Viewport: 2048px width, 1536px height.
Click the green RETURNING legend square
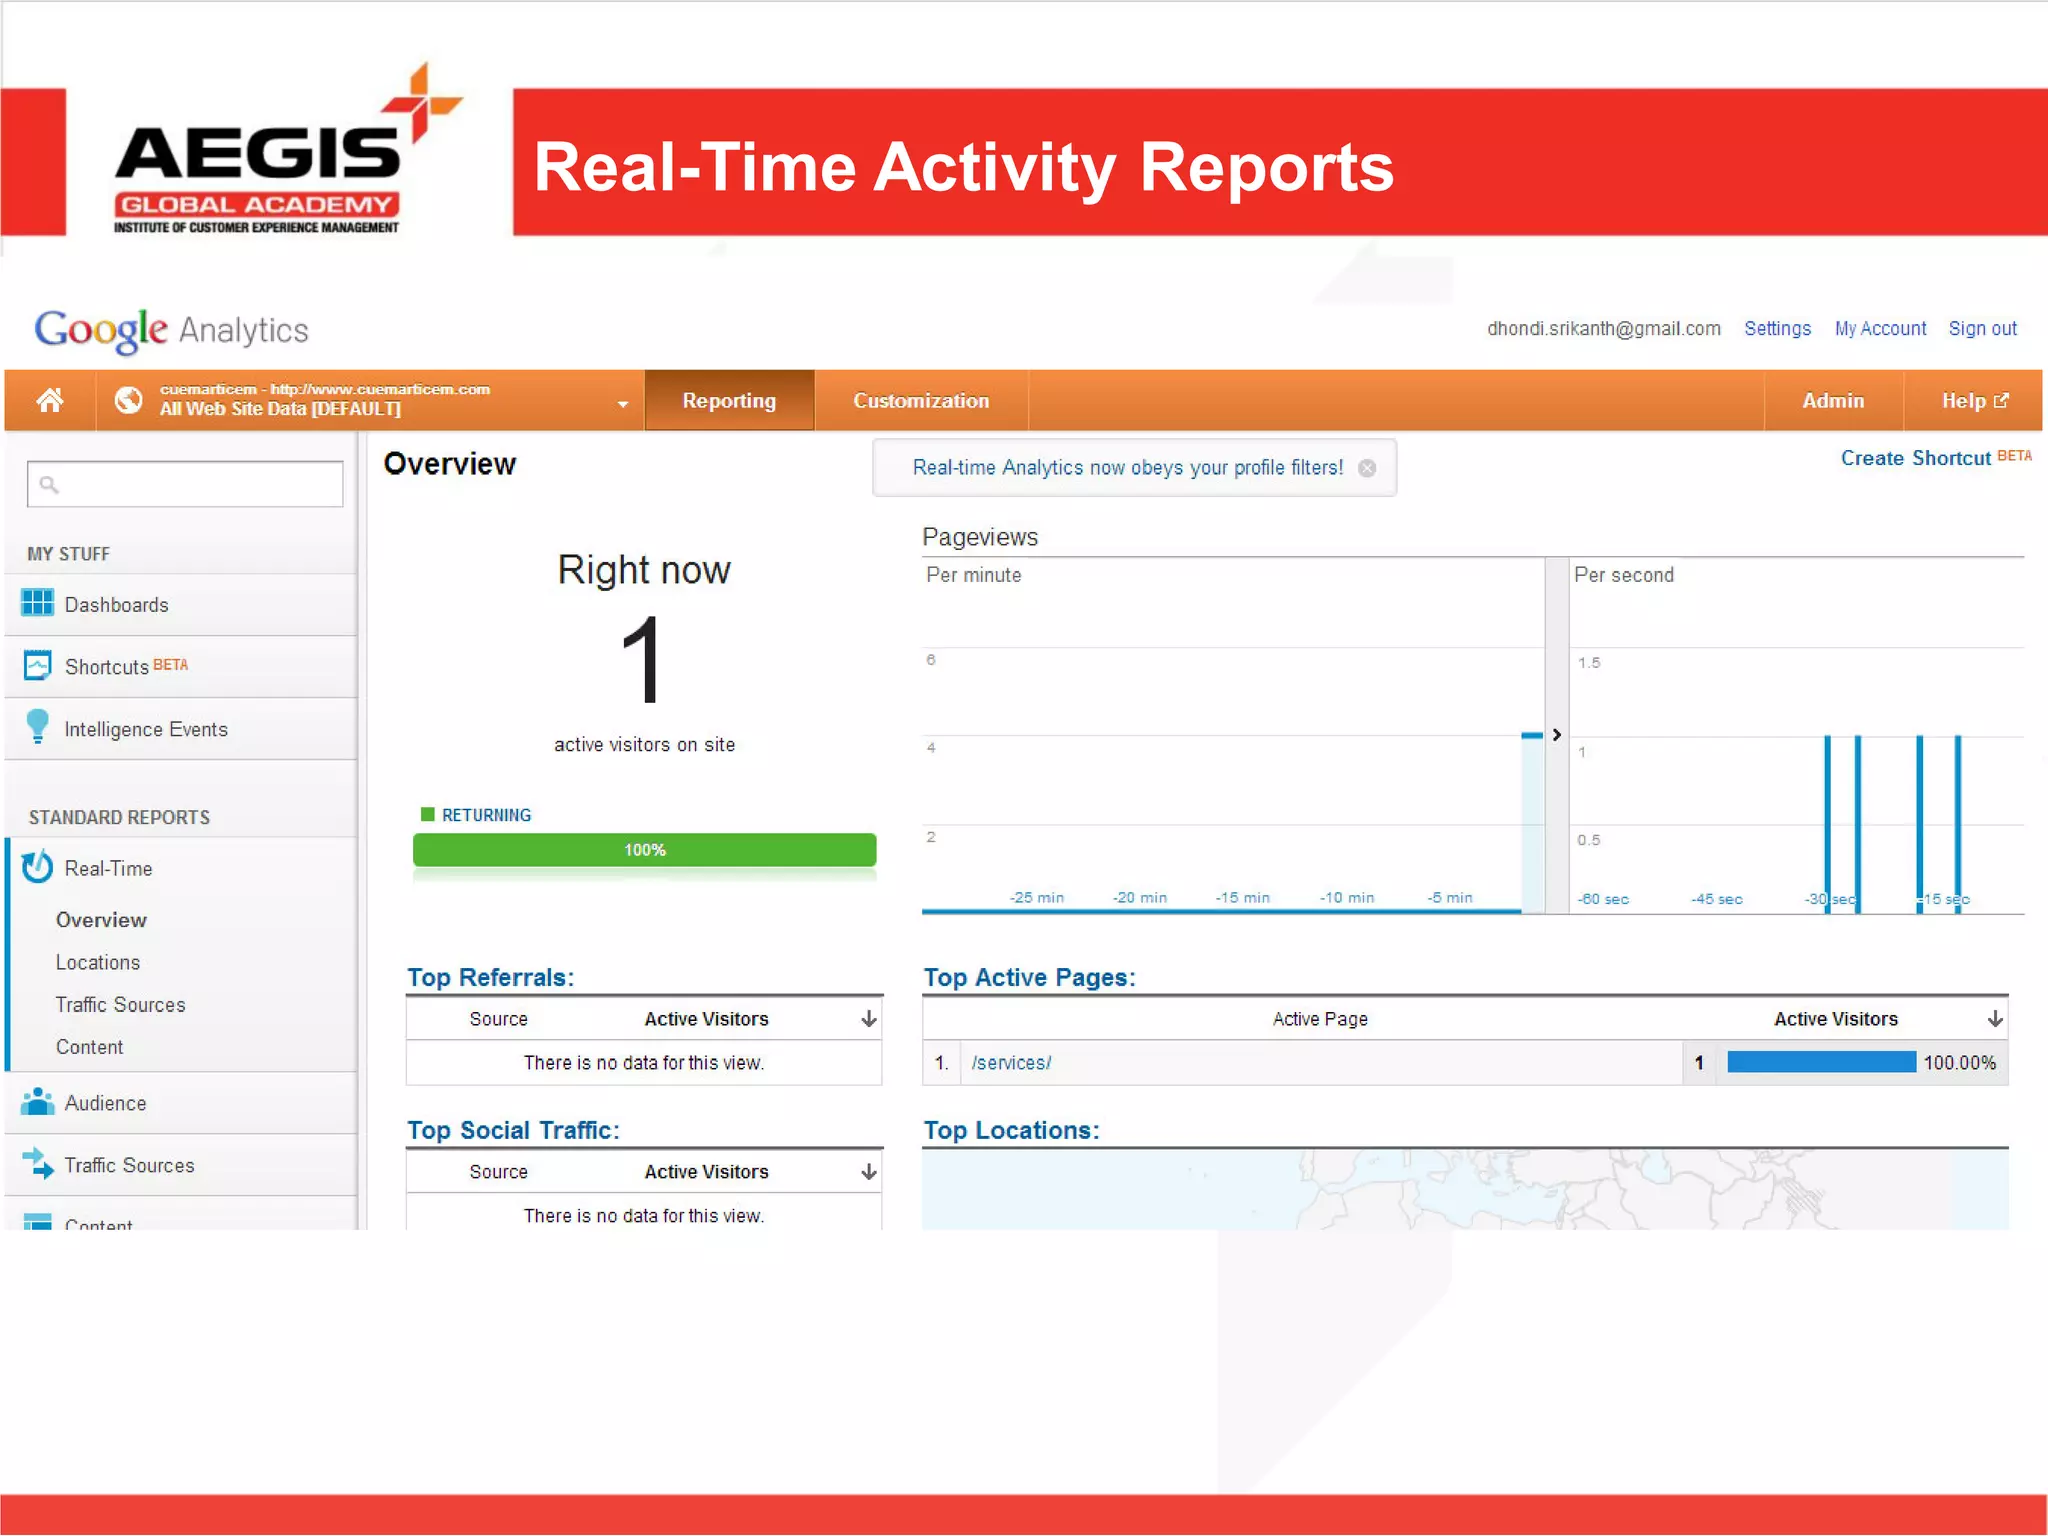(x=428, y=814)
